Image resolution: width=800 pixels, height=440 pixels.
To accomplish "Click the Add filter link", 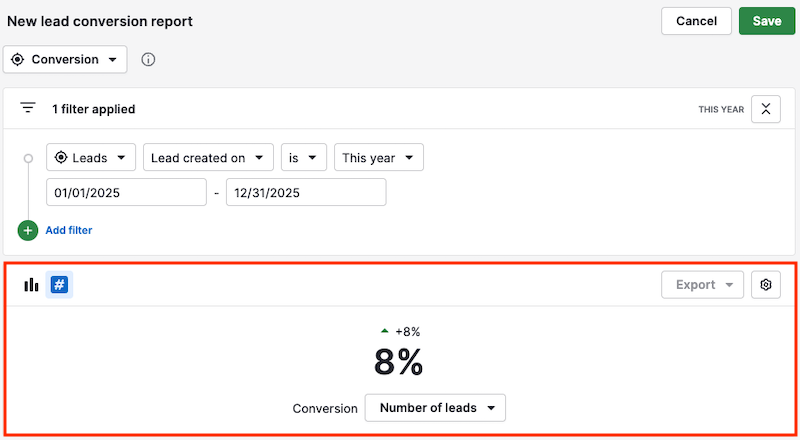I will click(x=69, y=230).
